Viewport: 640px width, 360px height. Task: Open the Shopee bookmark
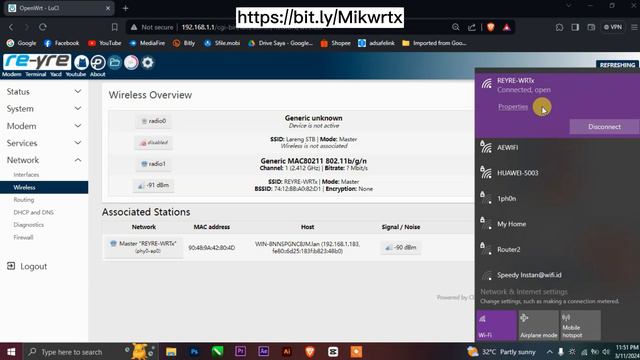pyautogui.click(x=336, y=43)
